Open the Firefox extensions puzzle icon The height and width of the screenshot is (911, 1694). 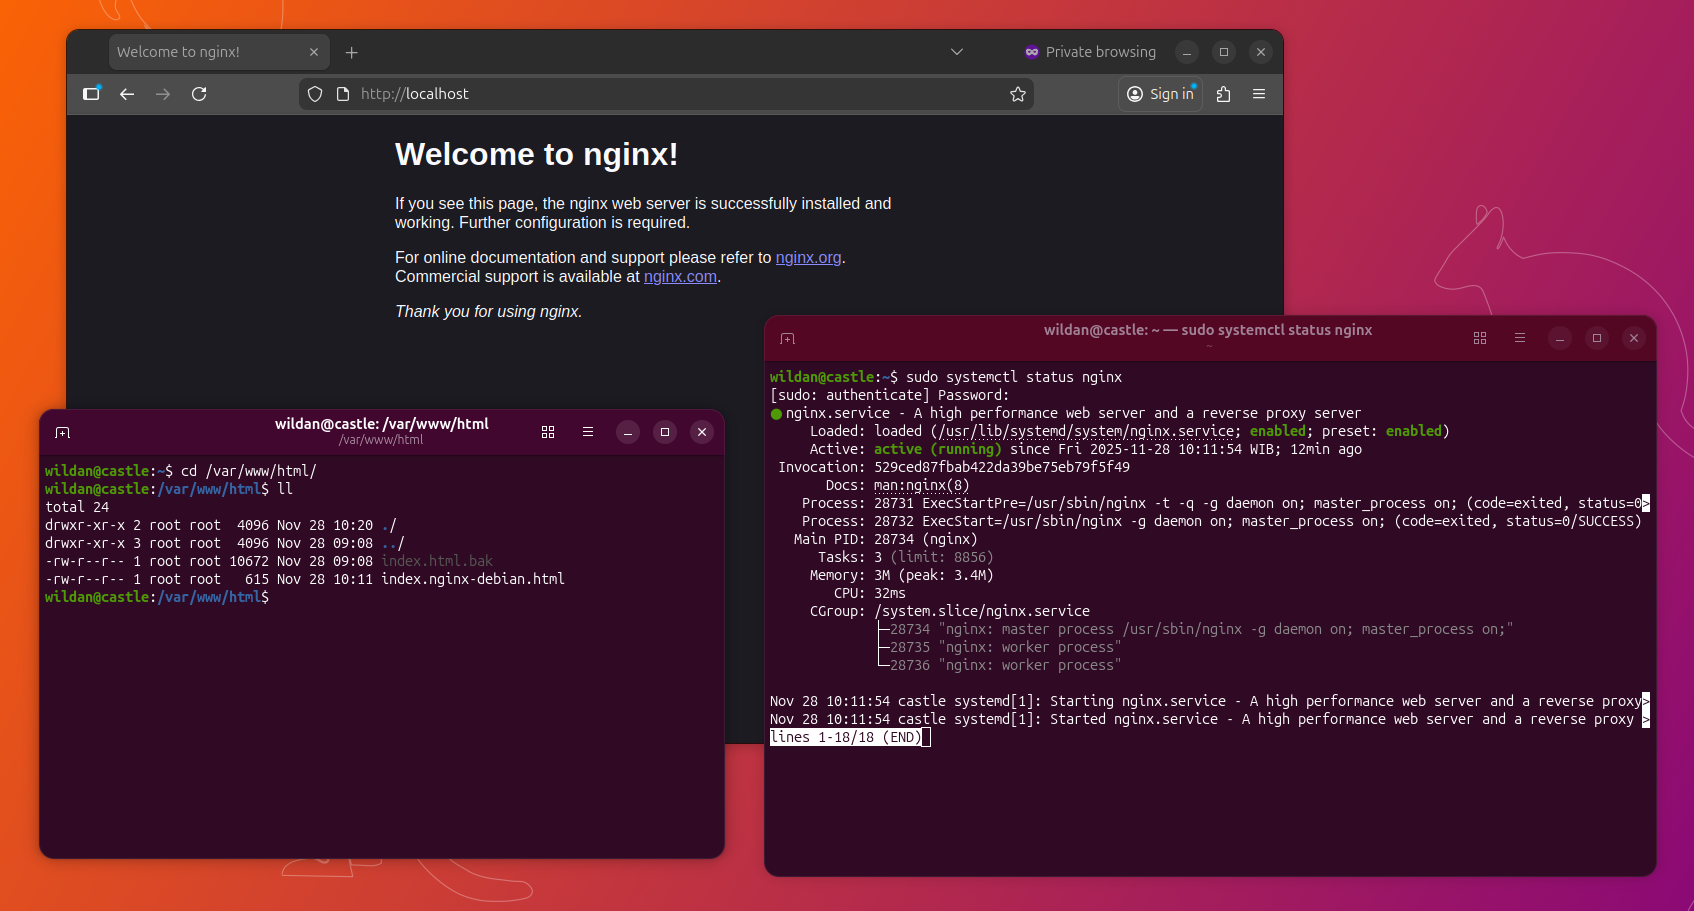tap(1223, 94)
